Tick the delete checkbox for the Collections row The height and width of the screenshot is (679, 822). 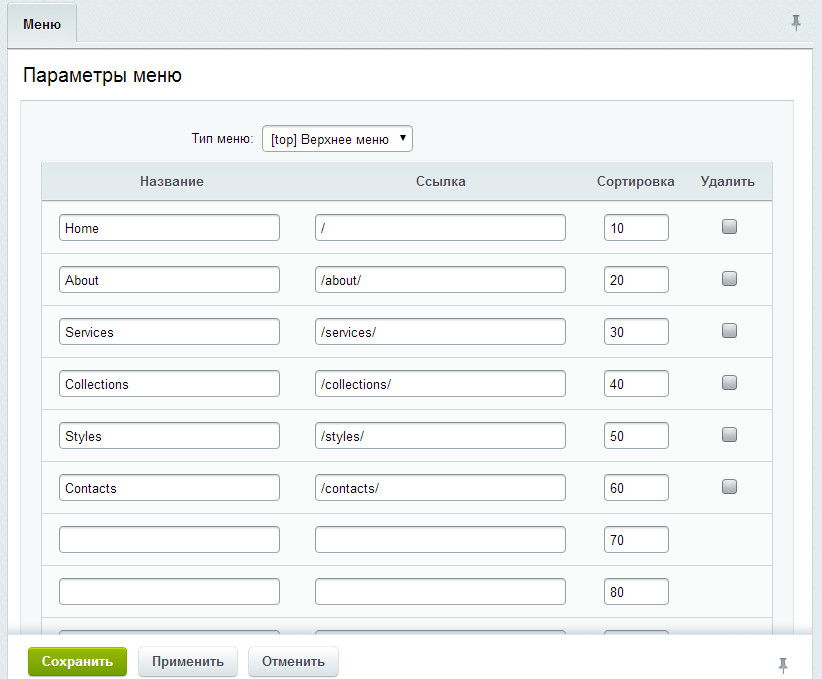click(x=729, y=382)
